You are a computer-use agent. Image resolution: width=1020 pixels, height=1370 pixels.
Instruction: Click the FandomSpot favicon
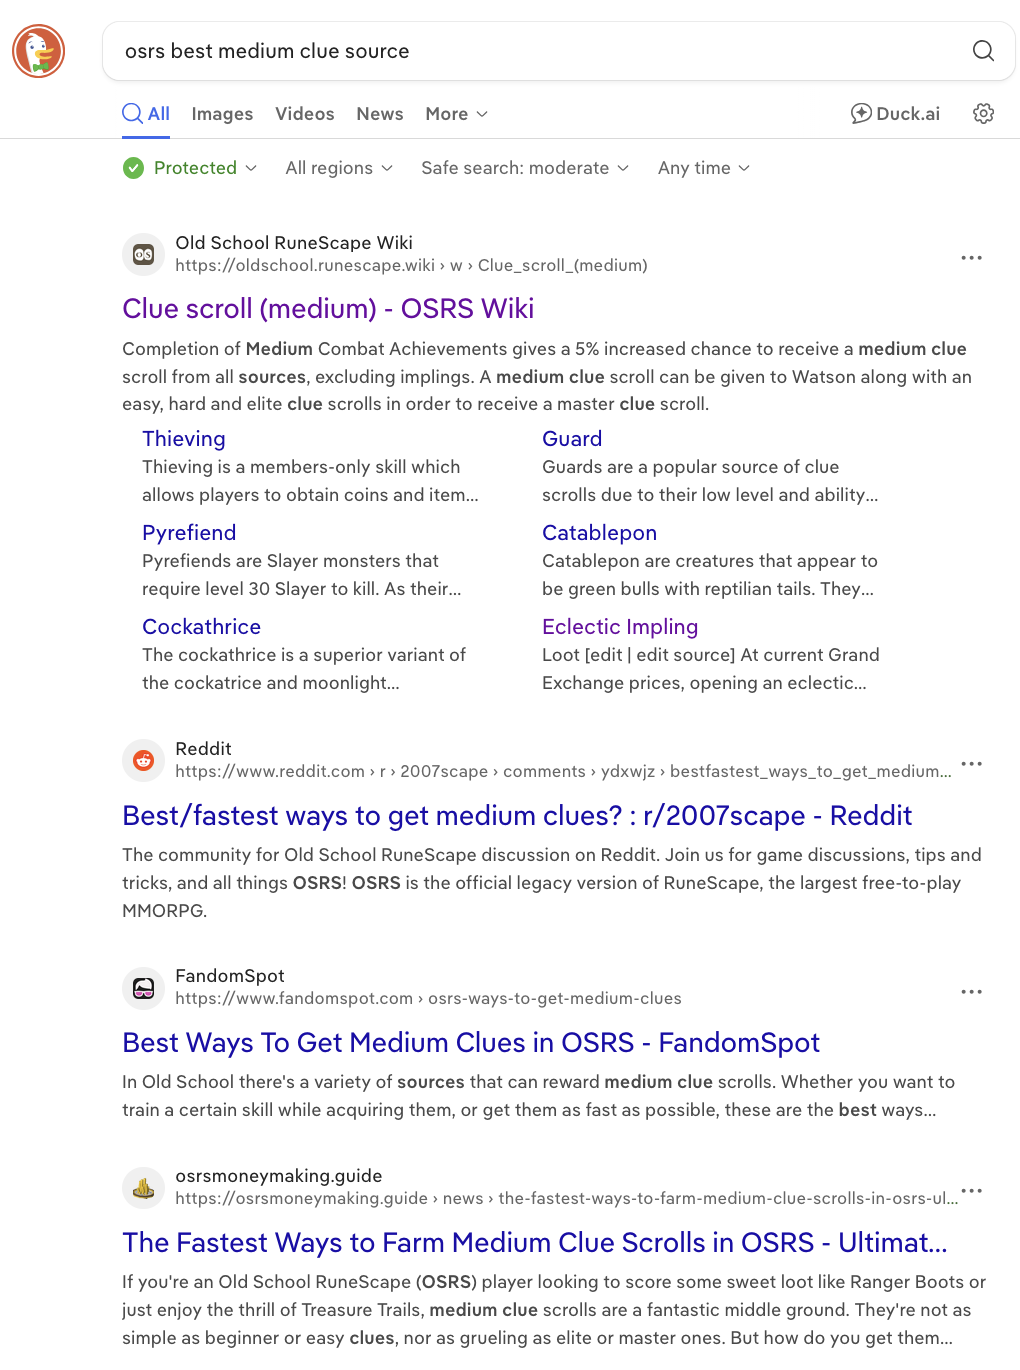point(143,987)
